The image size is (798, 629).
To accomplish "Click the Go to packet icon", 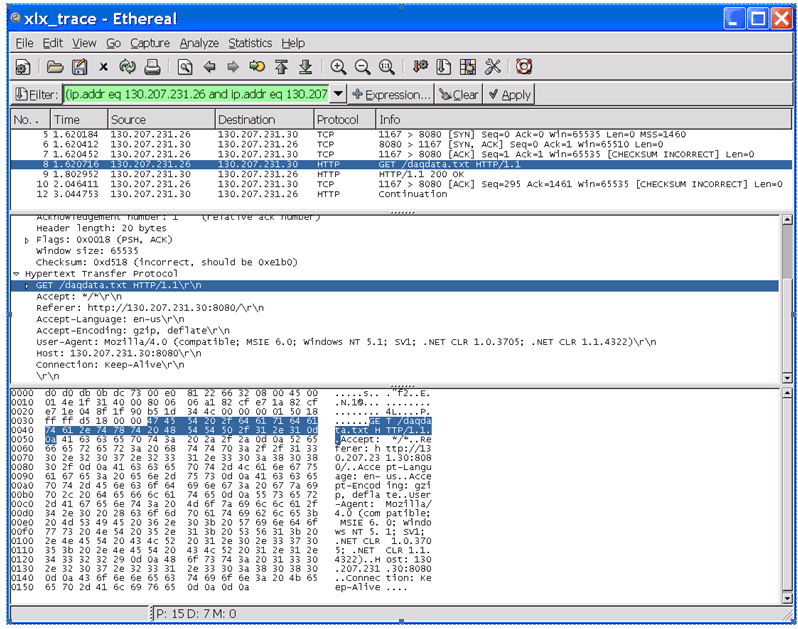I will pyautogui.click(x=257, y=67).
